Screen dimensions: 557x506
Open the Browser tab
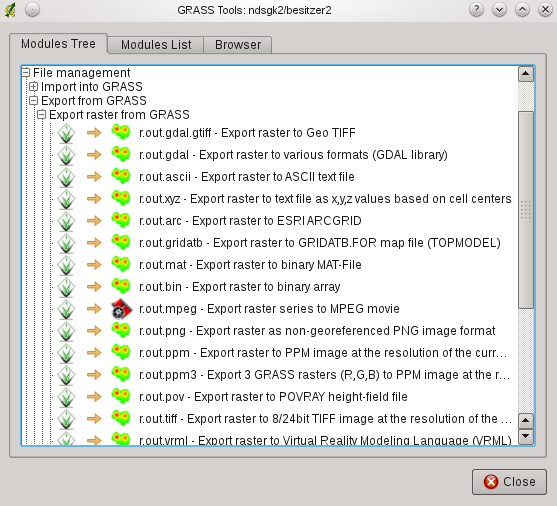pyautogui.click(x=238, y=45)
